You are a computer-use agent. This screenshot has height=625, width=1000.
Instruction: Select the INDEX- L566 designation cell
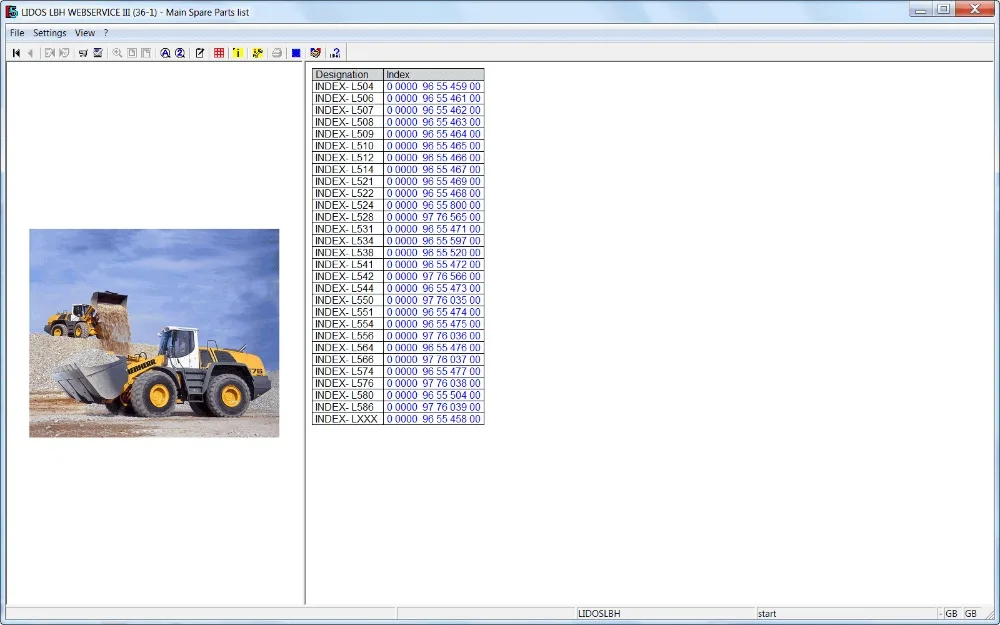pyautogui.click(x=348, y=359)
